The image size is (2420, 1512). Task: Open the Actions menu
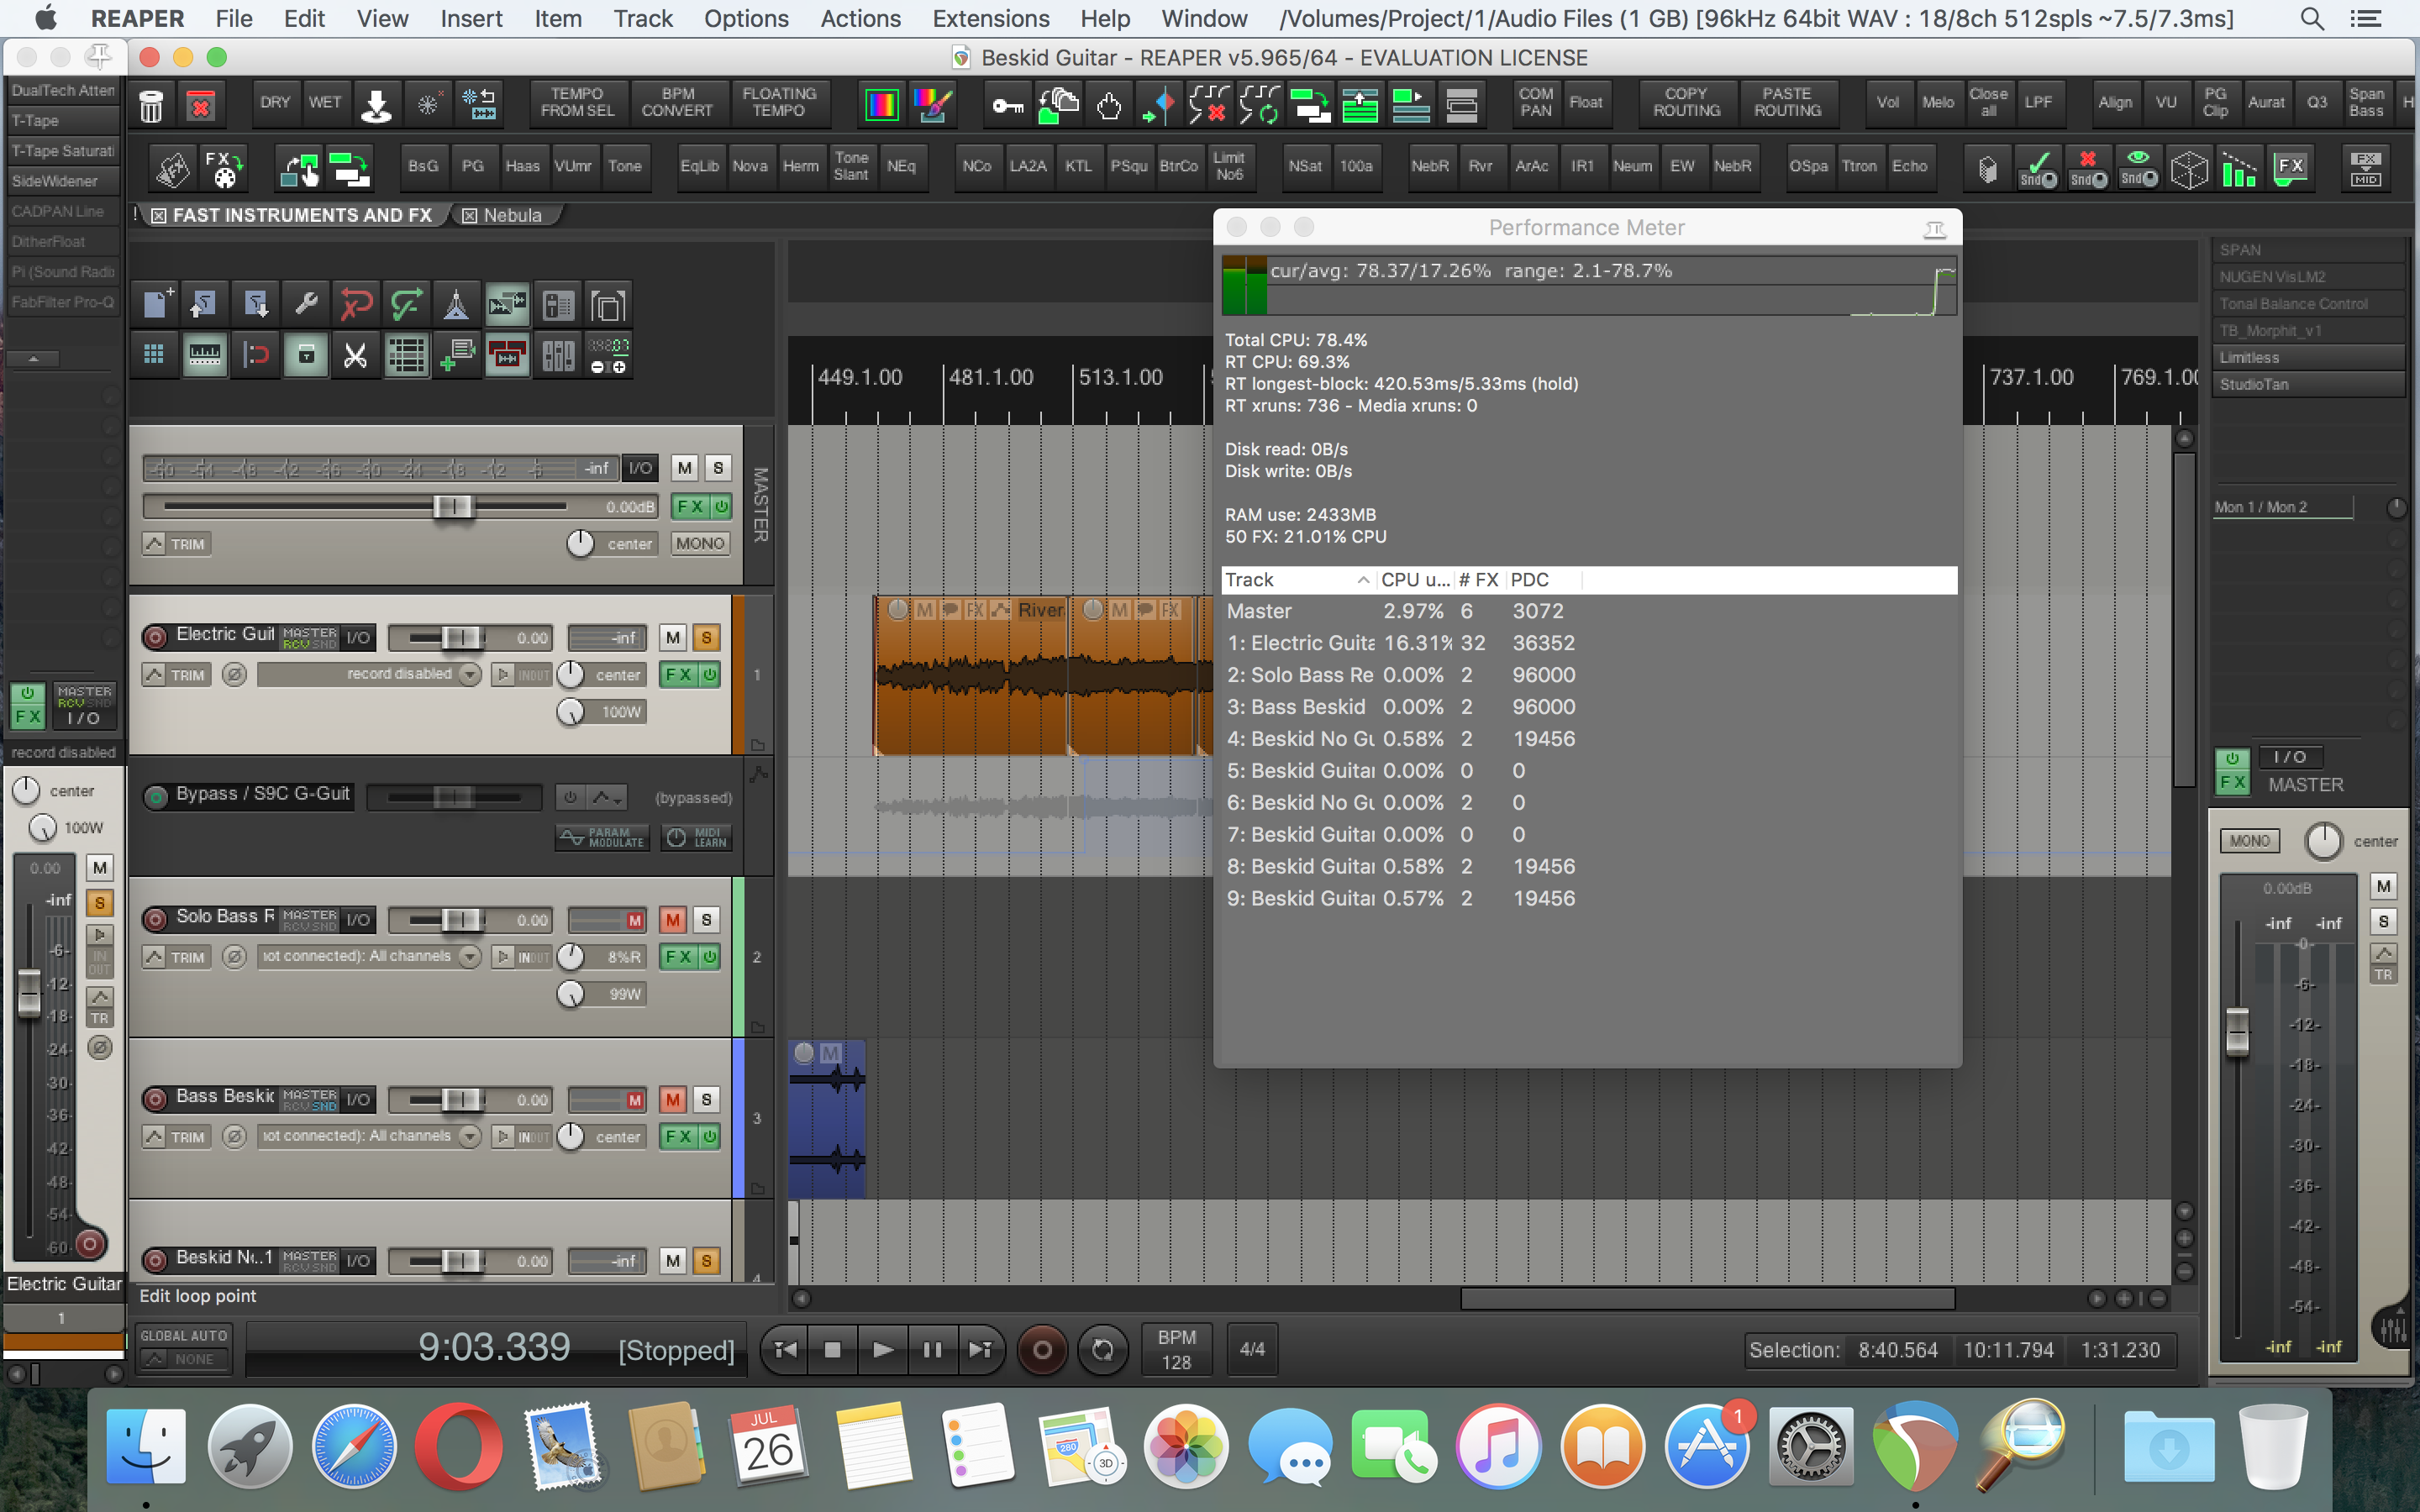[x=860, y=19]
